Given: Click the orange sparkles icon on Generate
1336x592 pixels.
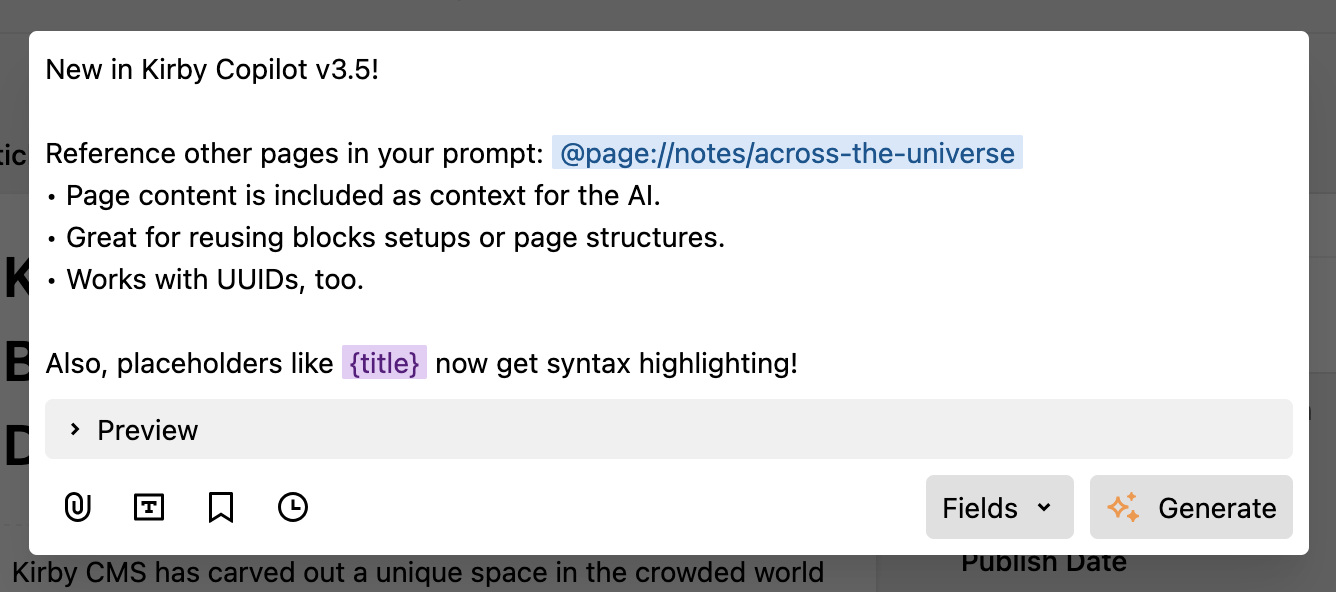Looking at the screenshot, I should pyautogui.click(x=1125, y=507).
